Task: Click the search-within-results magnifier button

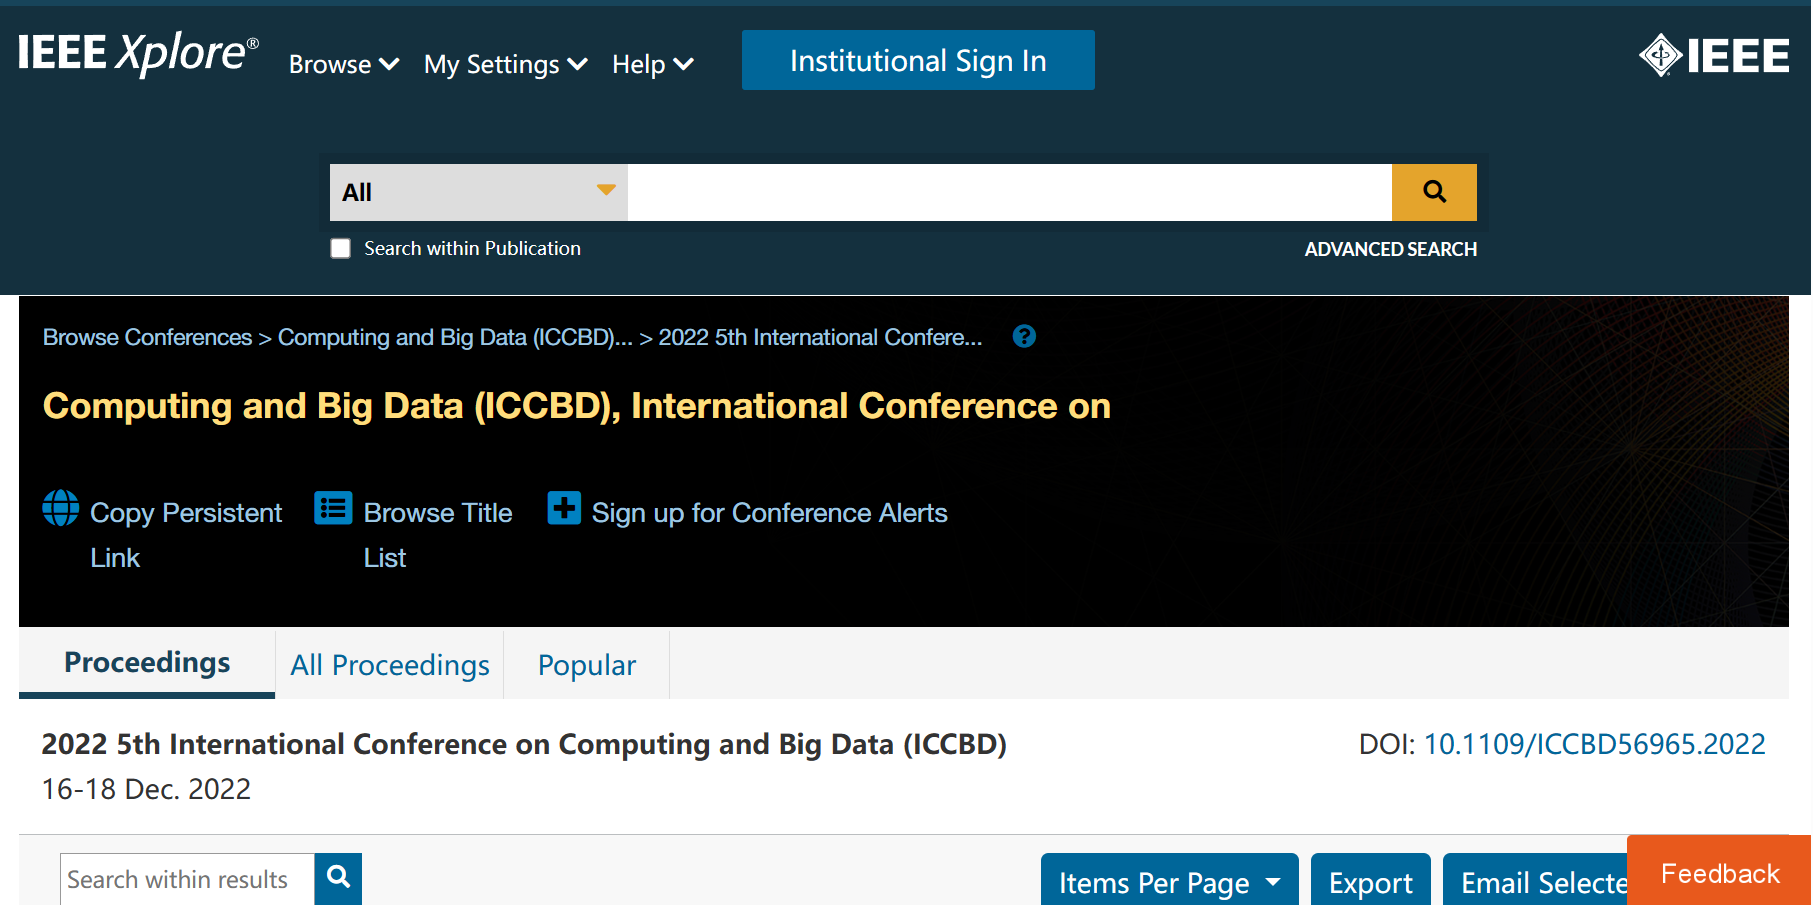Action: 338,878
